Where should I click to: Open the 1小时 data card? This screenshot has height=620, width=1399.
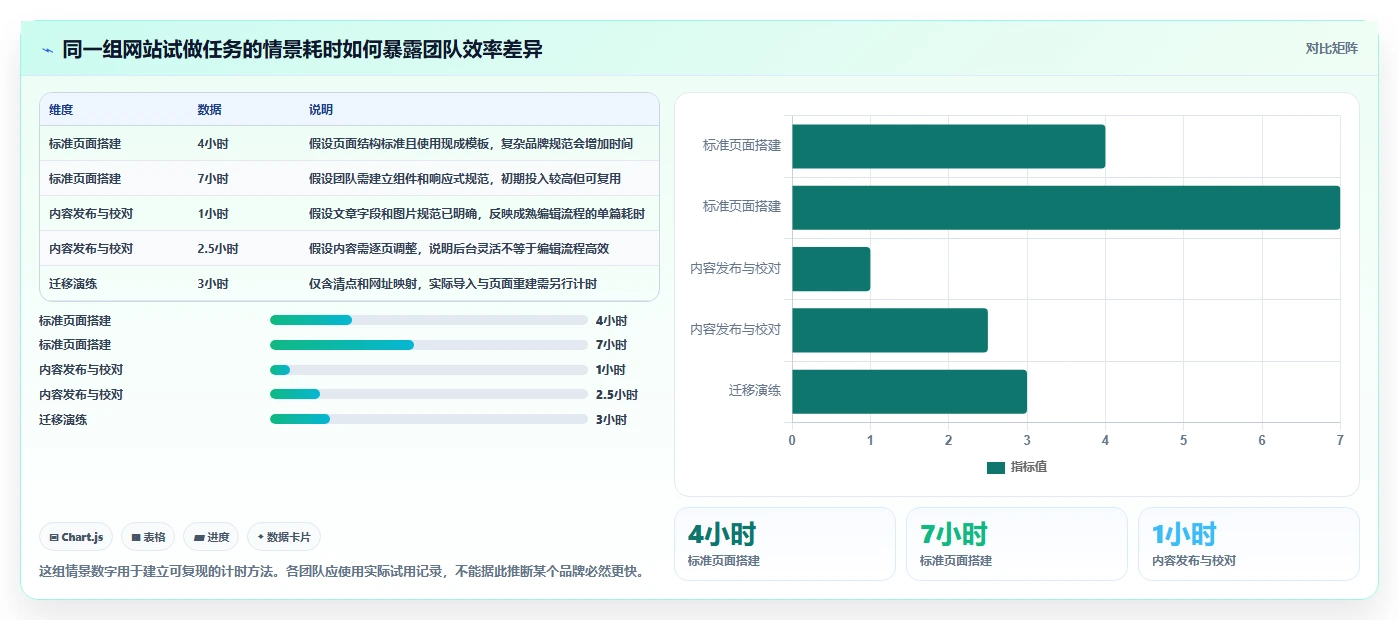click(x=1249, y=544)
